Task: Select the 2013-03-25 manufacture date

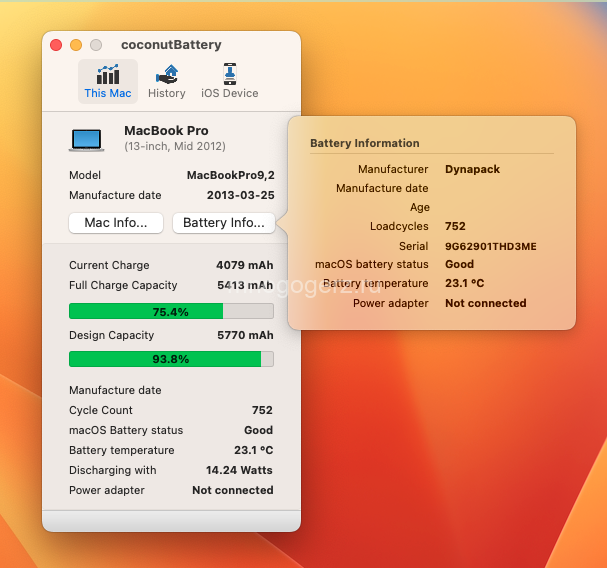Action: [240, 195]
